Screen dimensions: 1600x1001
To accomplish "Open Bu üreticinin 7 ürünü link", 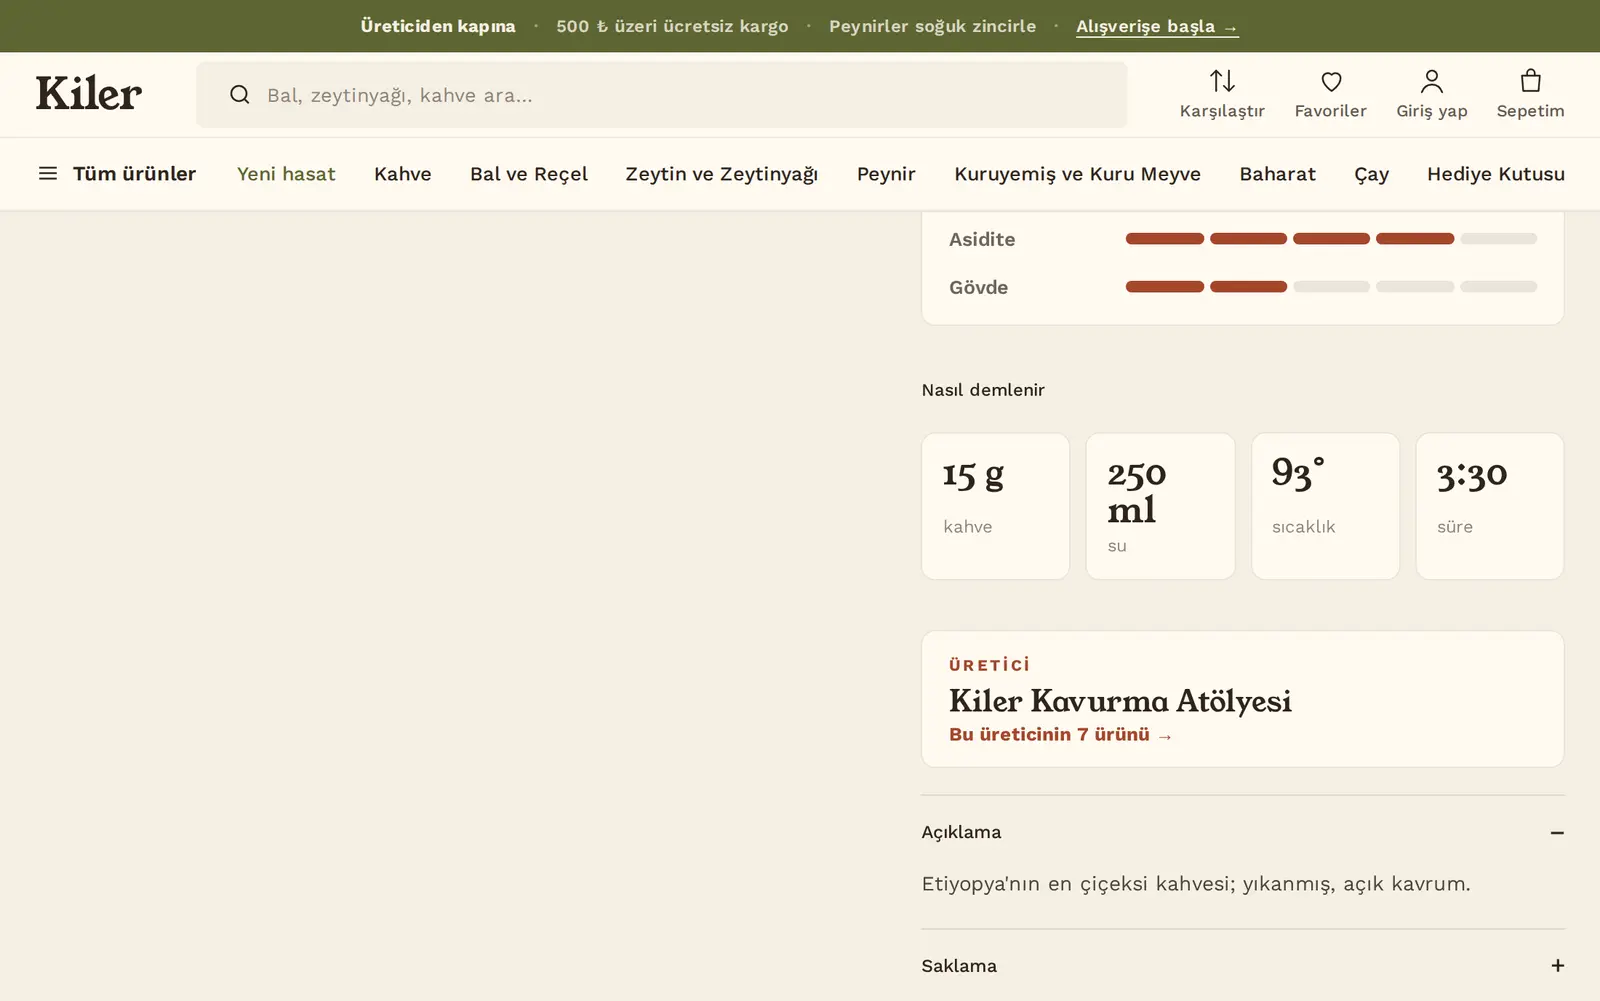I will coord(1060,735).
